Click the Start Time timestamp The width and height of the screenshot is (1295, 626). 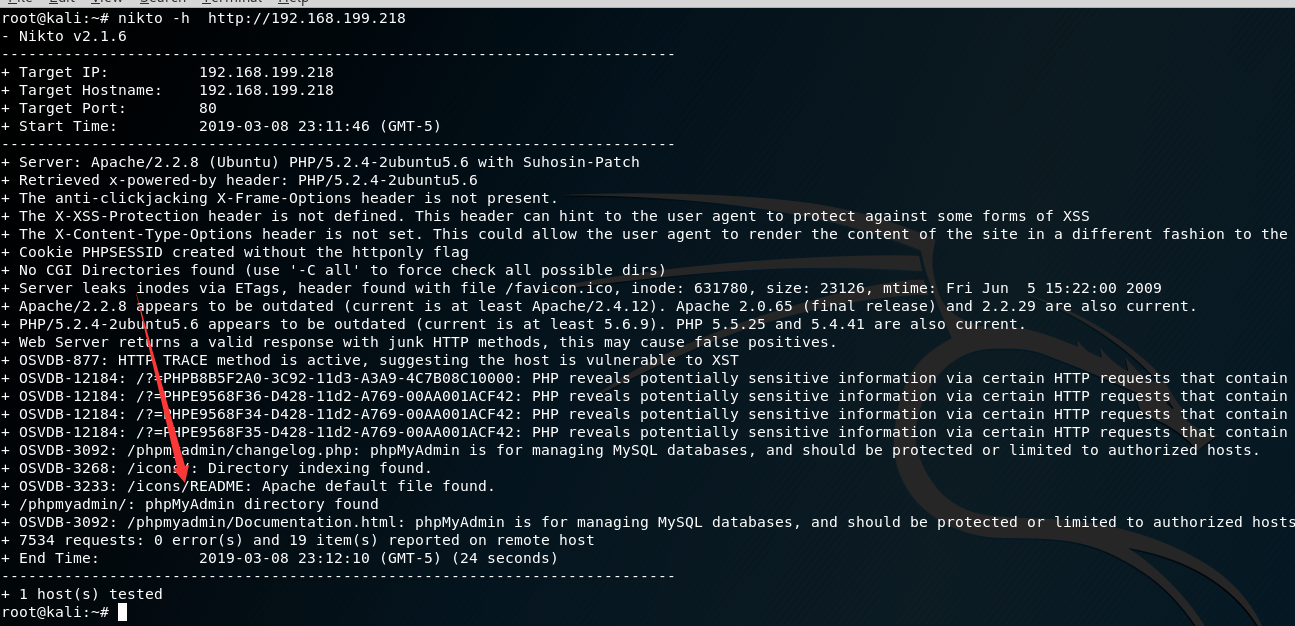click(320, 126)
